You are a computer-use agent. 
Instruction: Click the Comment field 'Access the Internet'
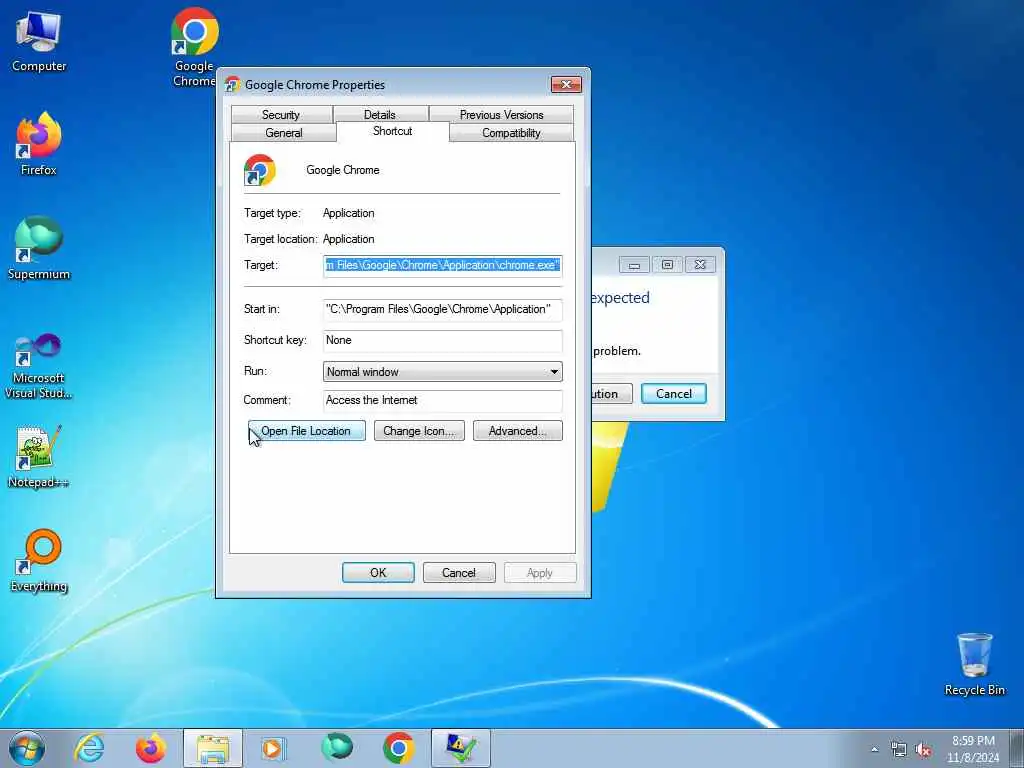(x=443, y=400)
